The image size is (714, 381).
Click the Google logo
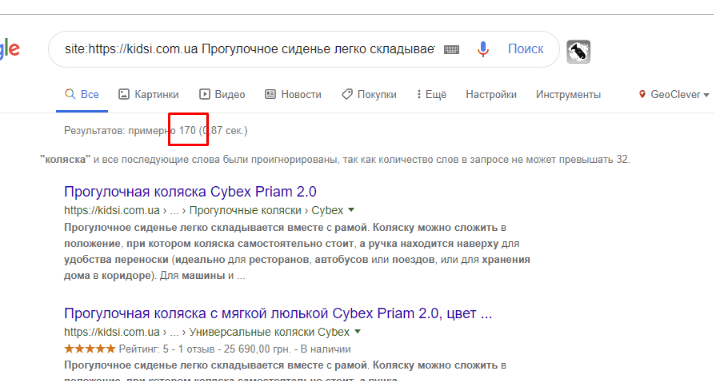[x=10, y=49]
